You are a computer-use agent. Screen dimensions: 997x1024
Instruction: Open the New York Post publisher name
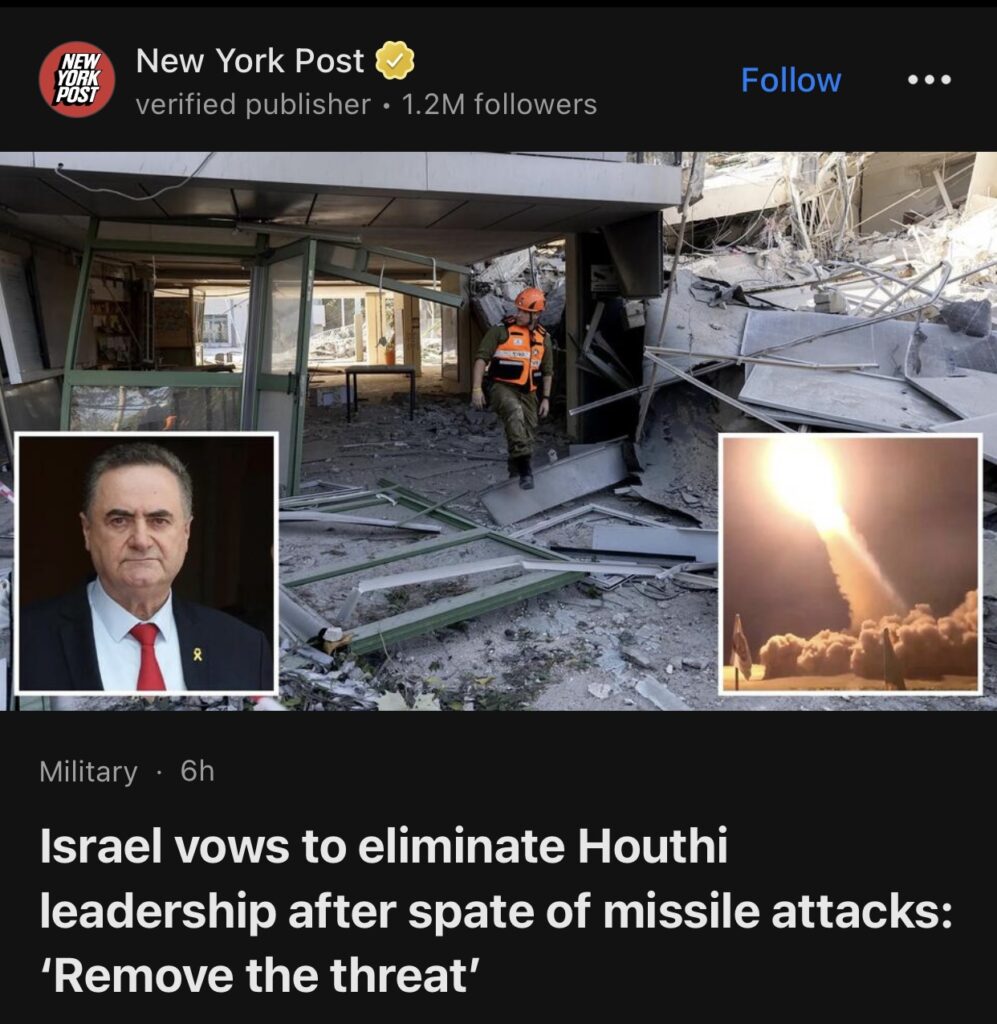(x=249, y=61)
